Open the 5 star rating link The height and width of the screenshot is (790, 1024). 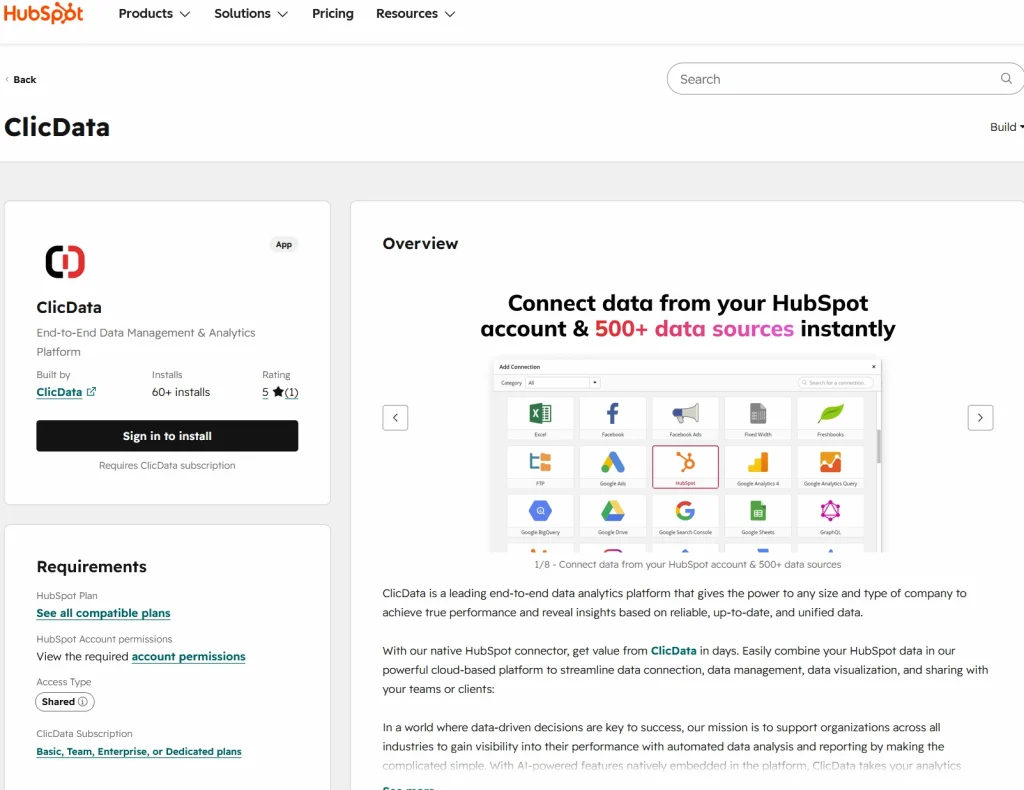(x=280, y=392)
